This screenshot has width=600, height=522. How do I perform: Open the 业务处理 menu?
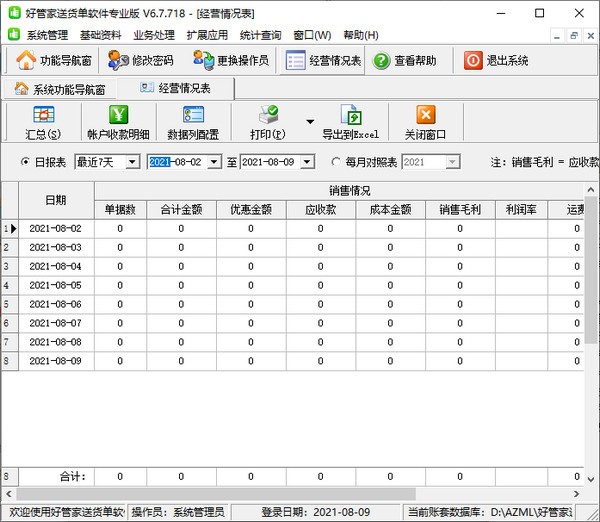[x=154, y=35]
